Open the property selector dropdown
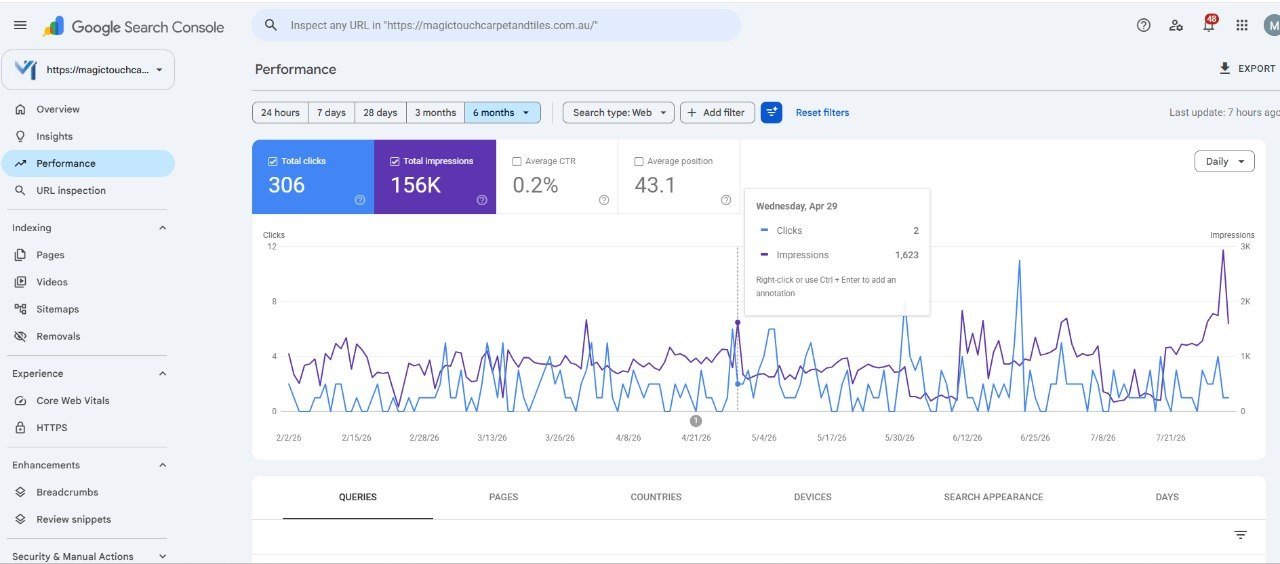The width and height of the screenshot is (1280, 564). point(88,70)
